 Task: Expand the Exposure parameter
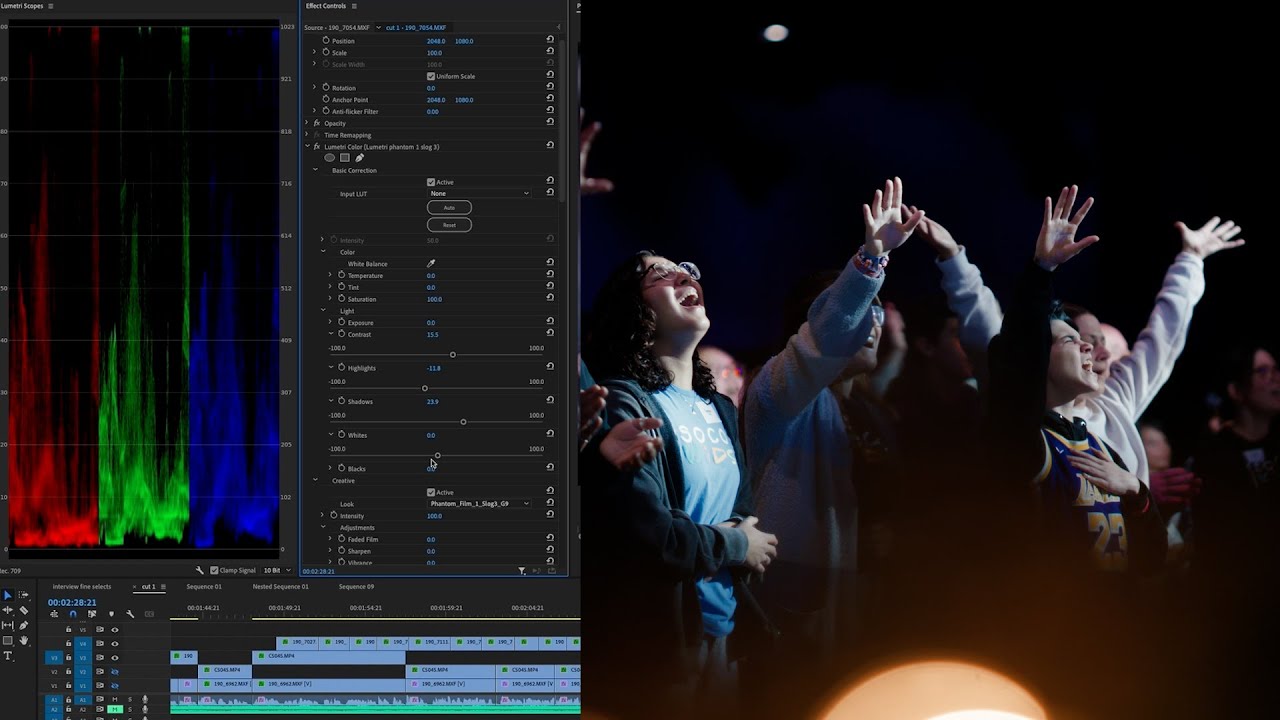point(330,322)
